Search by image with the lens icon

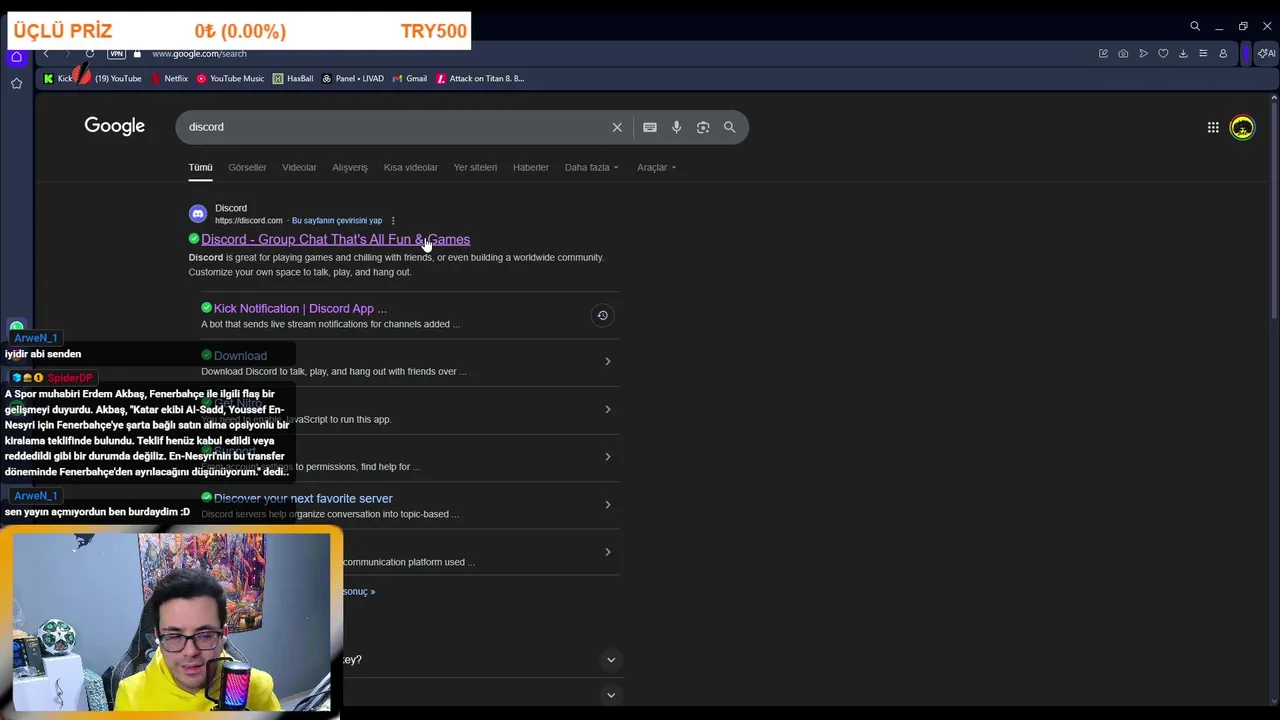pos(703,127)
